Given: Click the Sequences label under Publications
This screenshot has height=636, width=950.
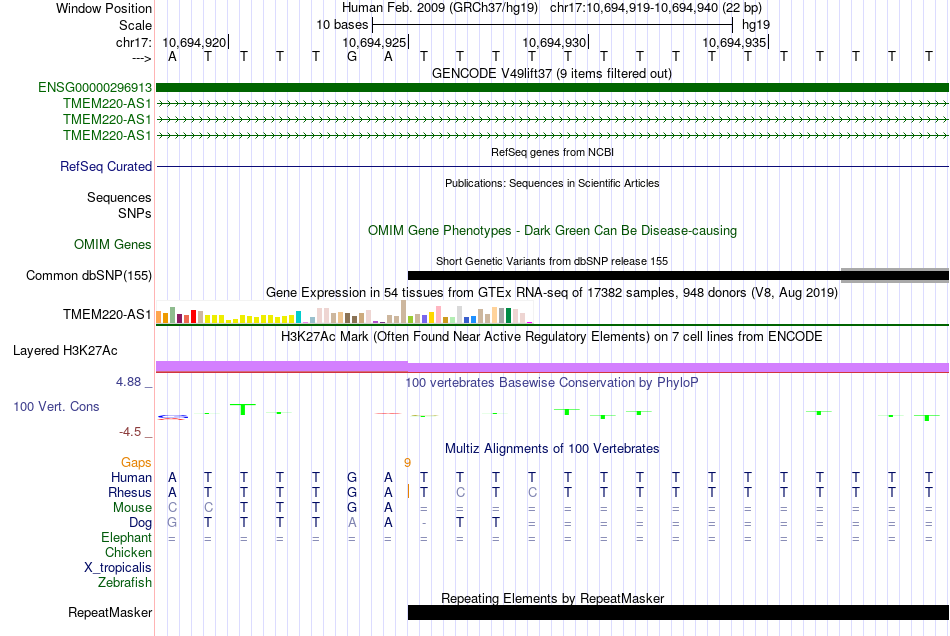Looking at the screenshot, I should click(119, 197).
